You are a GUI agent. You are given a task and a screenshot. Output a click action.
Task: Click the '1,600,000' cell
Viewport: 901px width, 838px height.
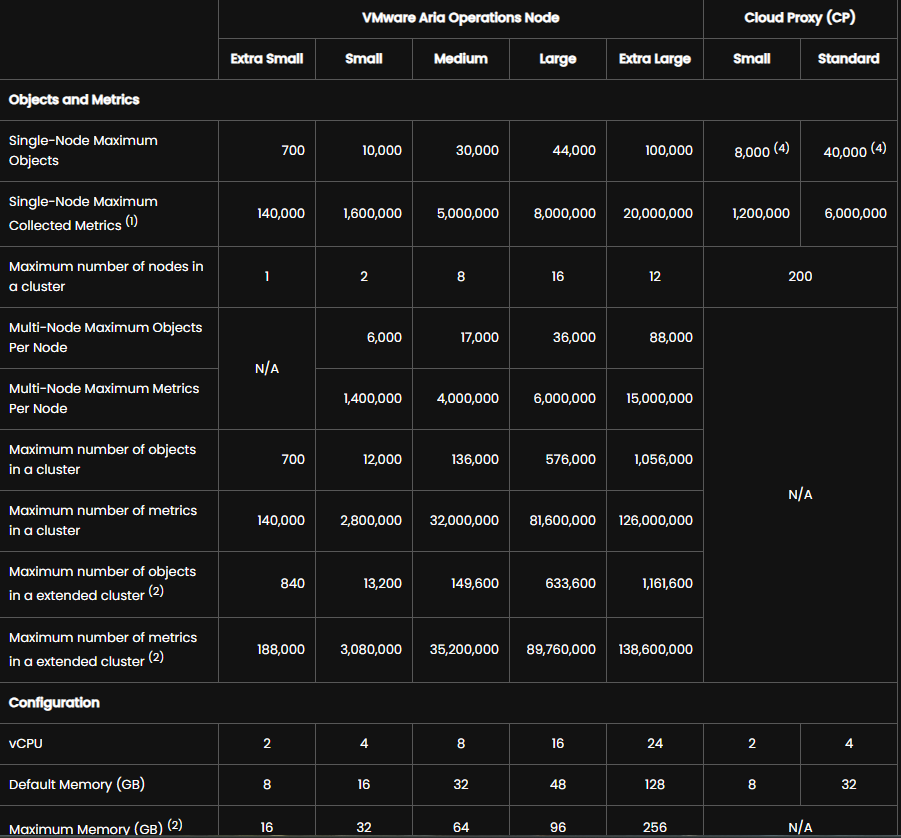(x=372, y=214)
